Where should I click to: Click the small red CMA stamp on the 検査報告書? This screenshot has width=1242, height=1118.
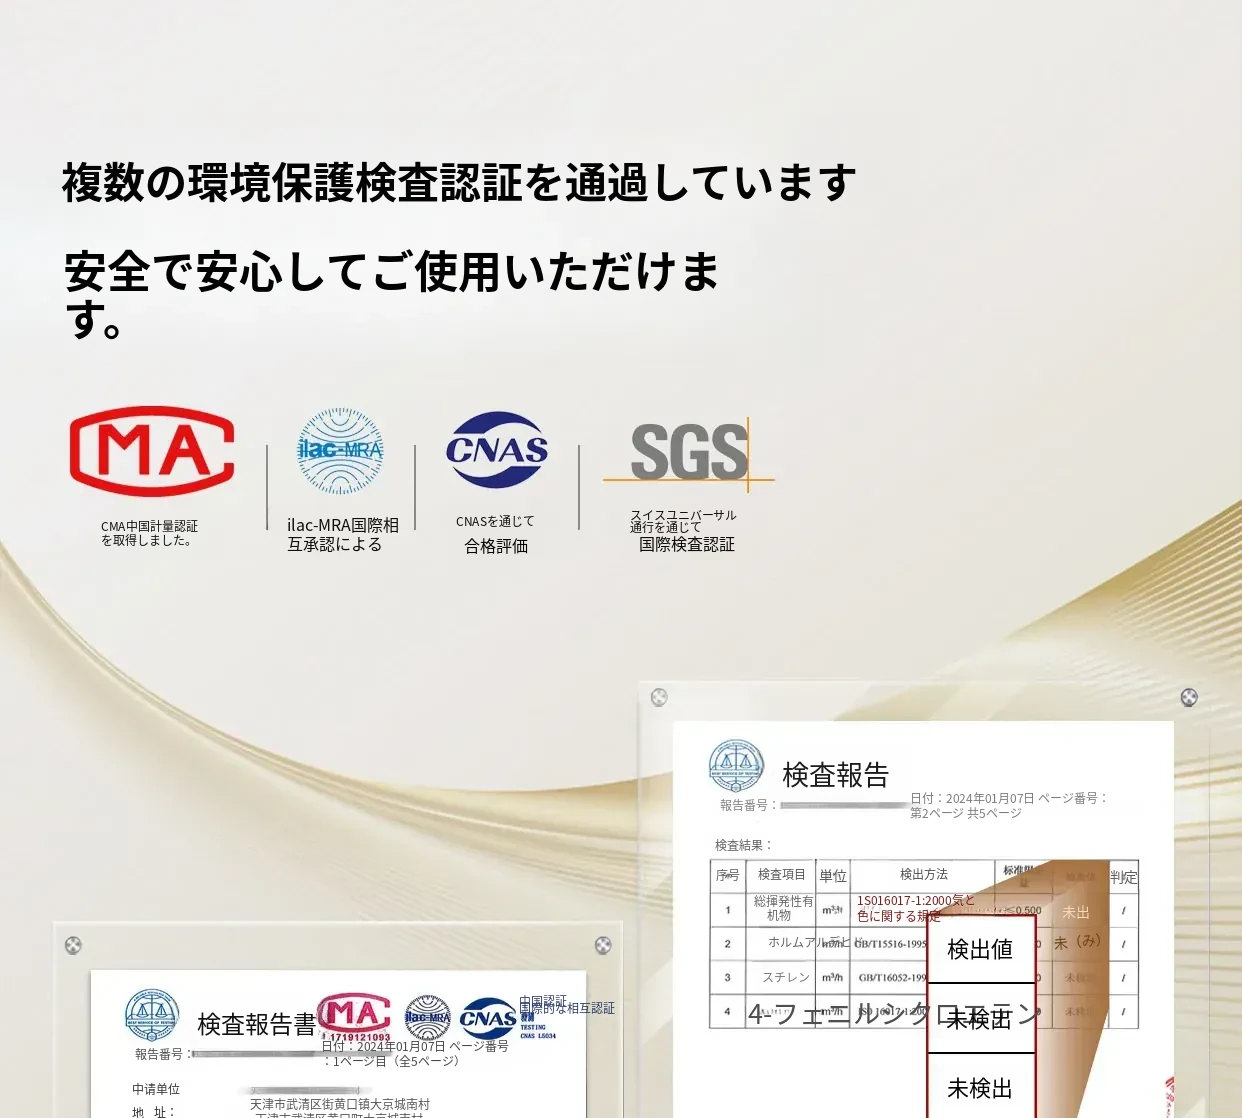[x=354, y=1014]
